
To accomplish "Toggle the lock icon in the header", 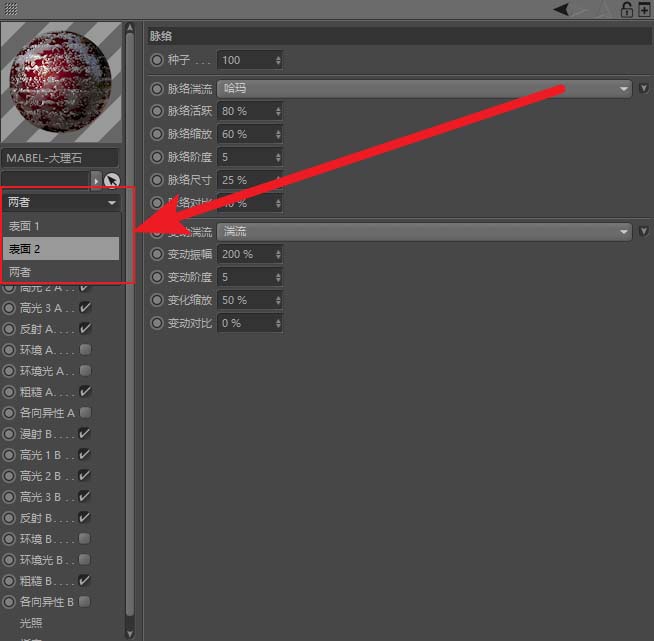I will click(x=626, y=9).
